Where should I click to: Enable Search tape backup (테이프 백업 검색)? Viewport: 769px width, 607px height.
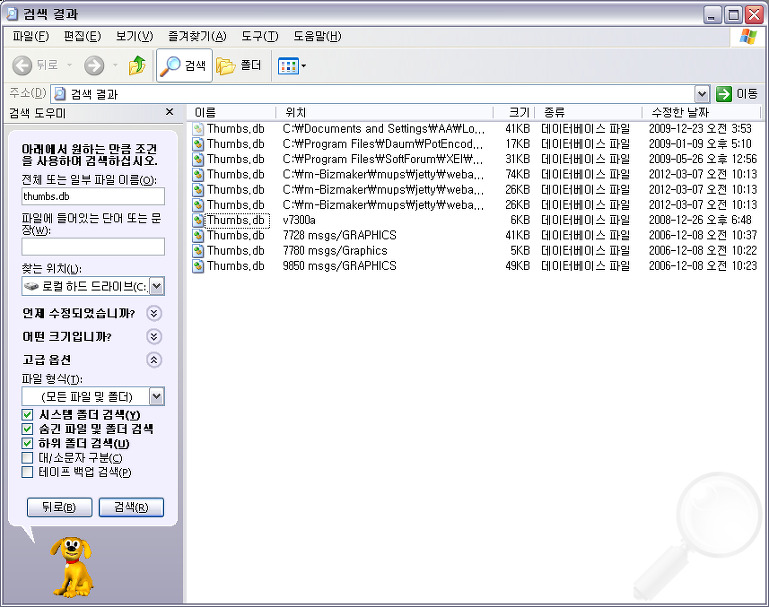(x=27, y=472)
